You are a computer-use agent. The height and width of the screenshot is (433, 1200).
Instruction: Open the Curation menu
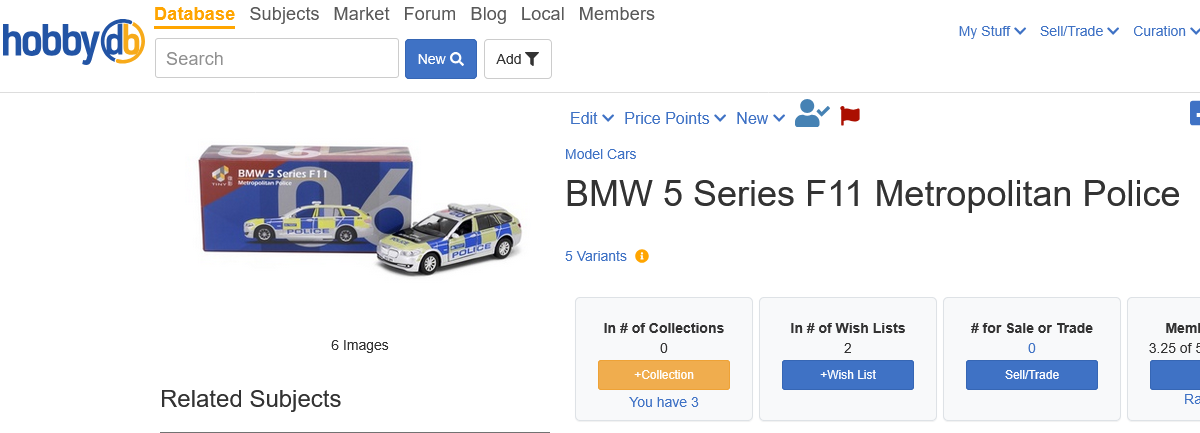pyautogui.click(x=1165, y=31)
